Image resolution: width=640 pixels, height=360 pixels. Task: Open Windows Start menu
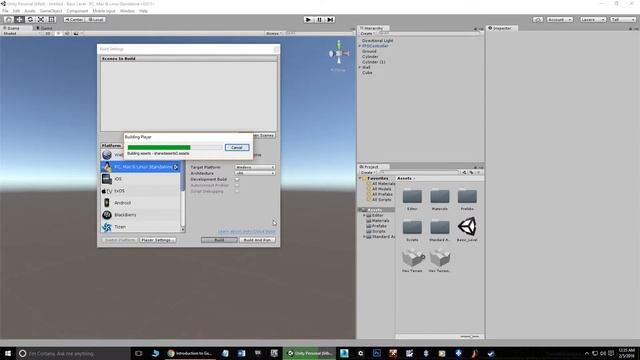point(8,353)
